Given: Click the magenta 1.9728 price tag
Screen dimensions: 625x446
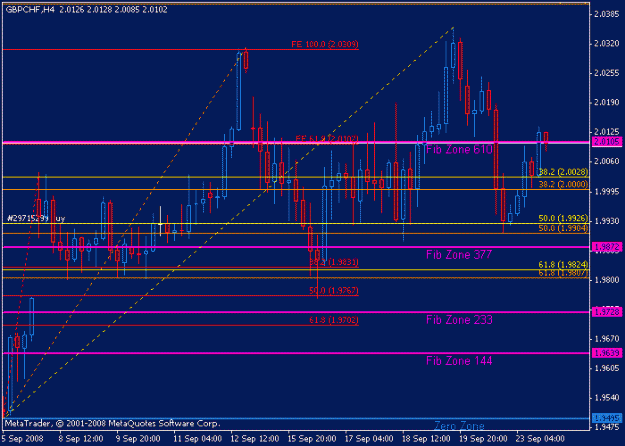Looking at the screenshot, I should click(607, 312).
